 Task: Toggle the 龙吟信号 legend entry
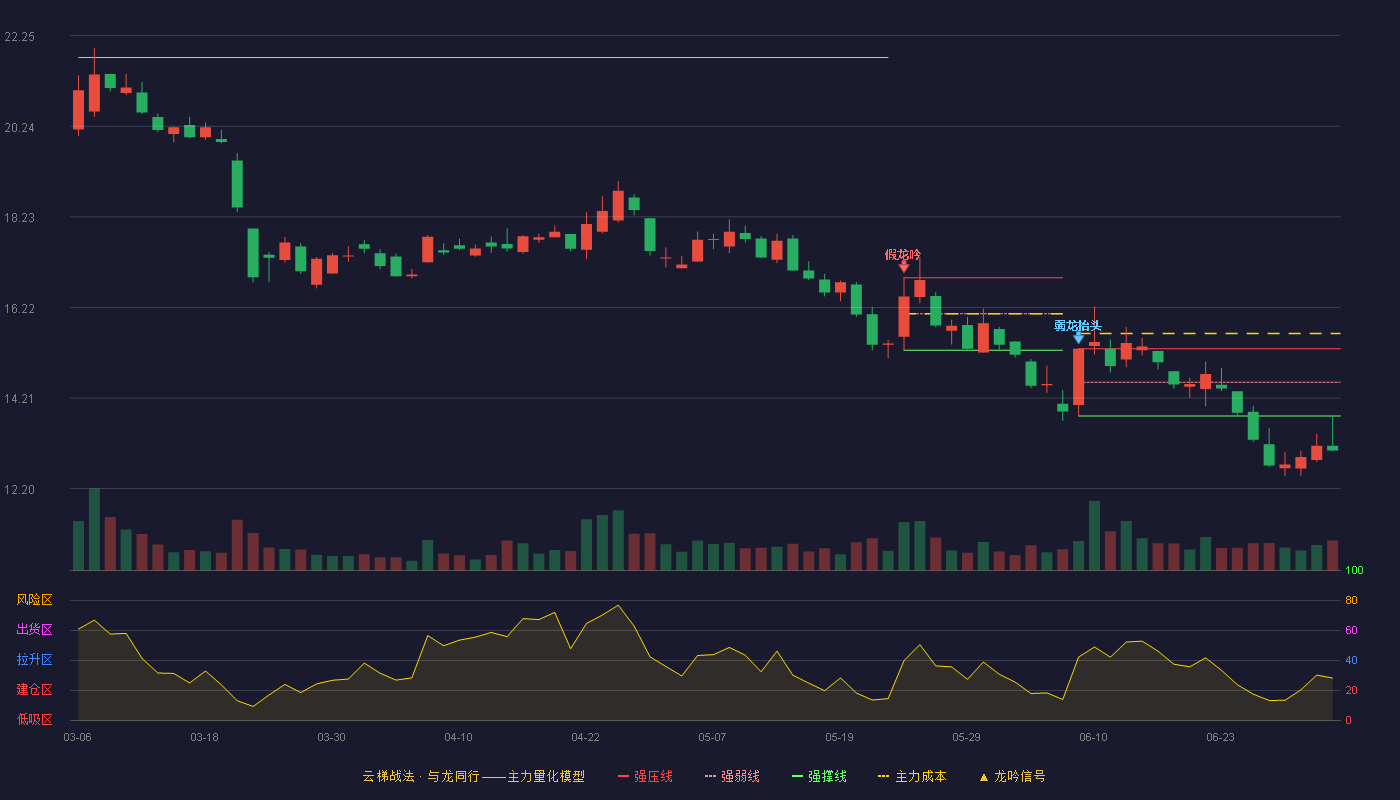click(1011, 776)
